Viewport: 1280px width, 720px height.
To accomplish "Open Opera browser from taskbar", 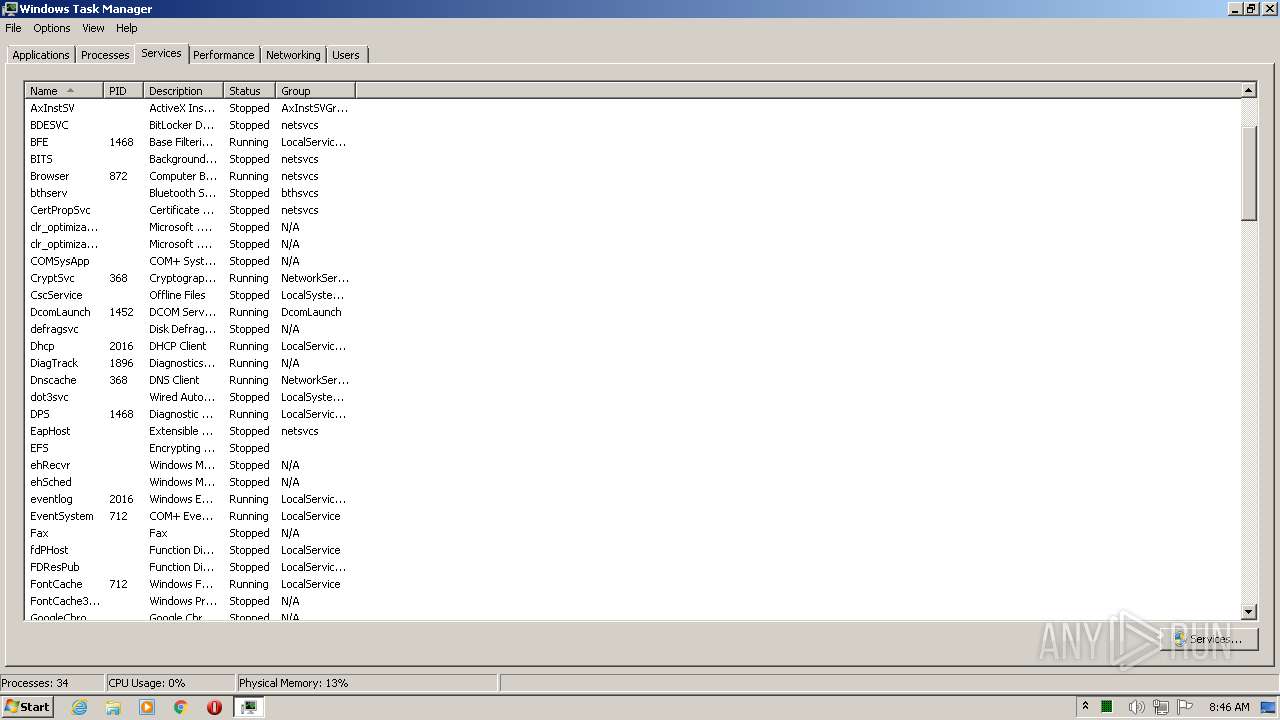I will [214, 707].
